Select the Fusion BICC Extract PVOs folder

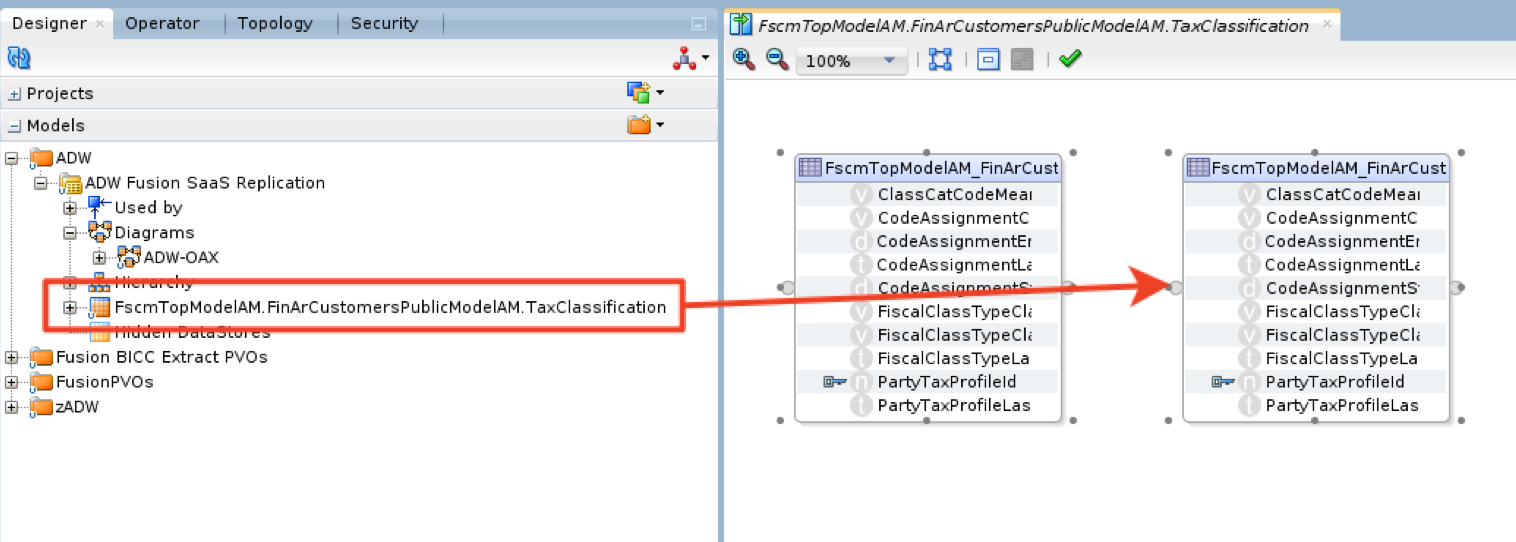pyautogui.click(x=162, y=358)
